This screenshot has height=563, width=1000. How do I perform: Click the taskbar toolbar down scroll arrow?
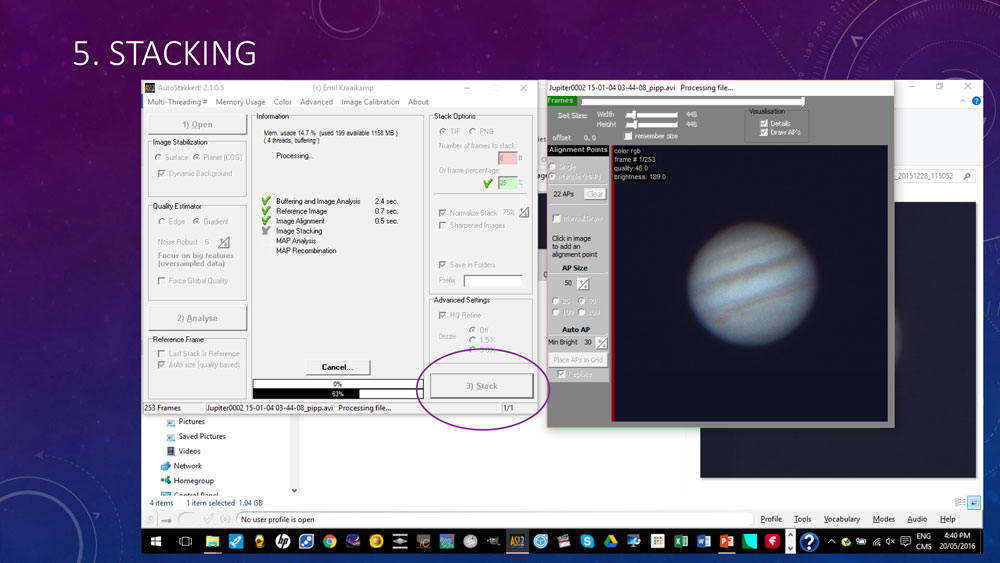(790, 547)
